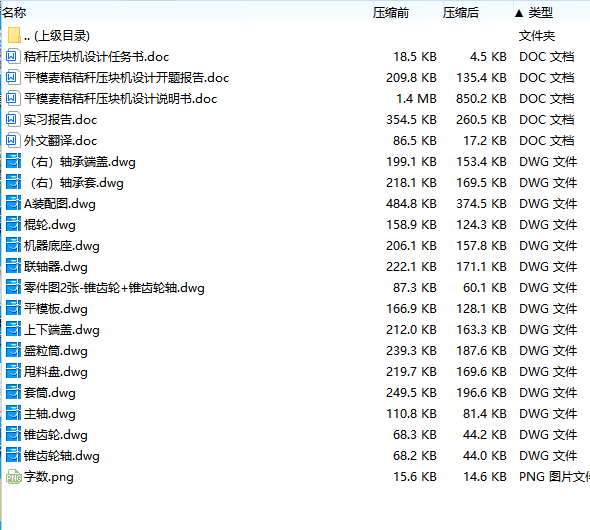Select file 联轴器.dwg

pyautogui.click(x=56, y=267)
